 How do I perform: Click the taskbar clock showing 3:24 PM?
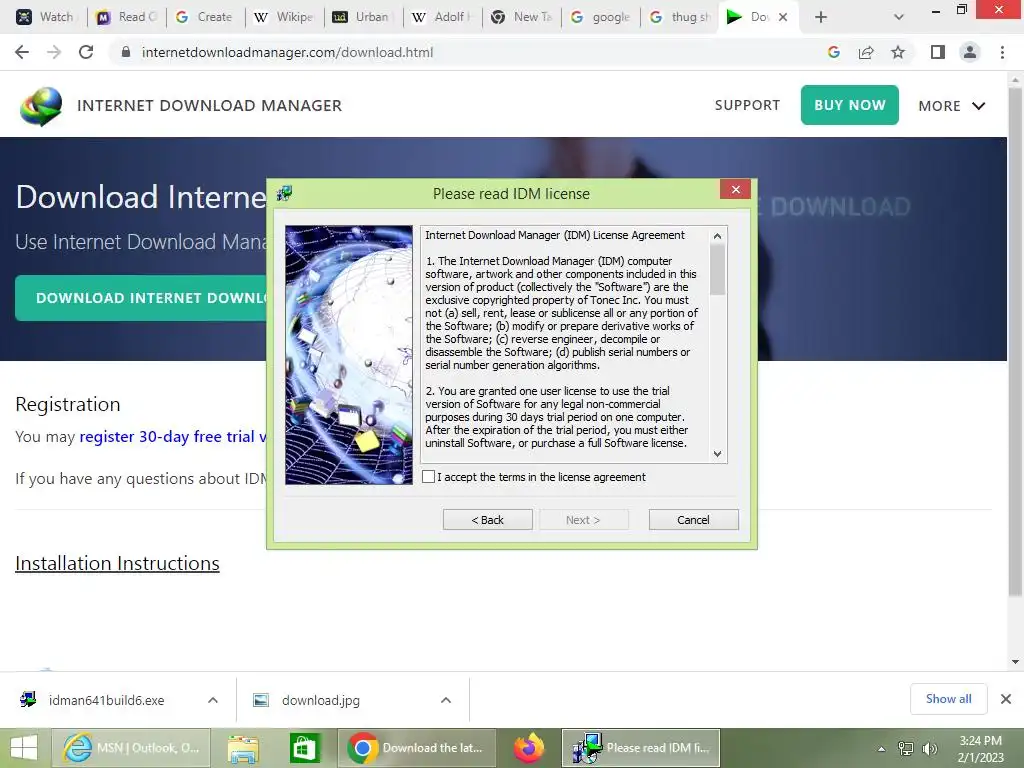tap(980, 749)
